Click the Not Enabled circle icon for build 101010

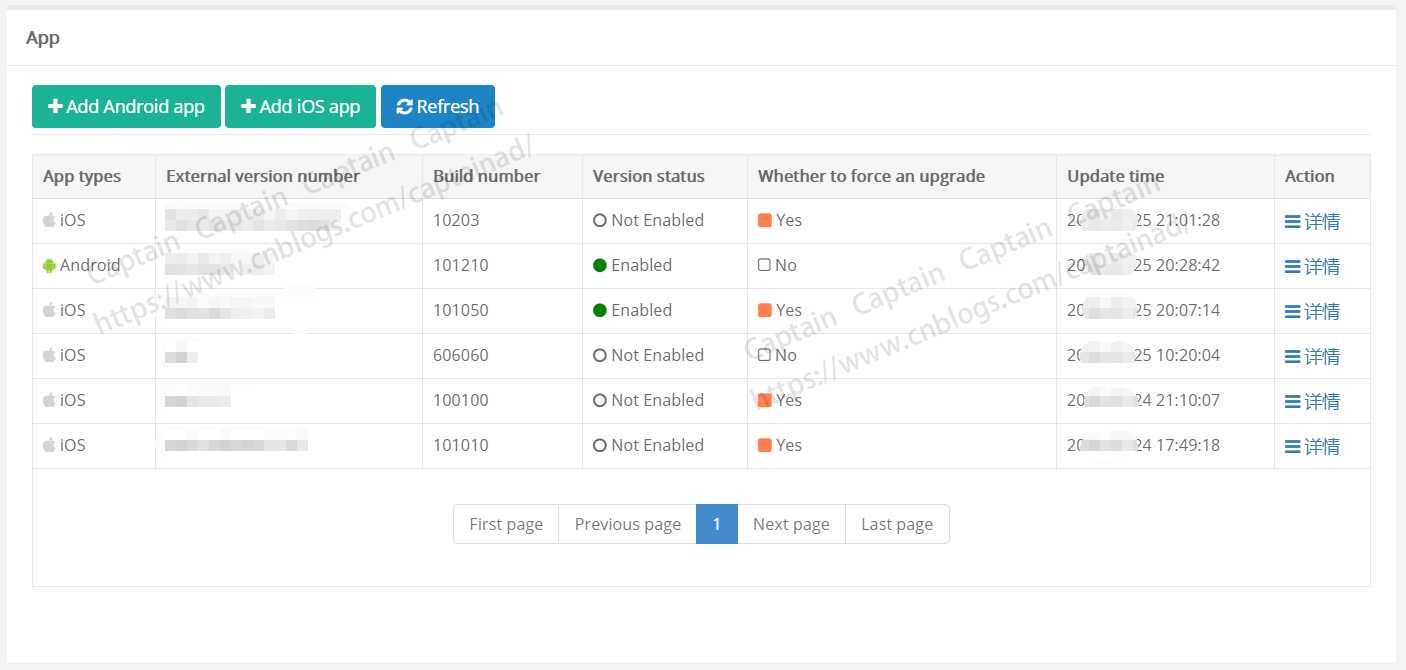(x=600, y=445)
